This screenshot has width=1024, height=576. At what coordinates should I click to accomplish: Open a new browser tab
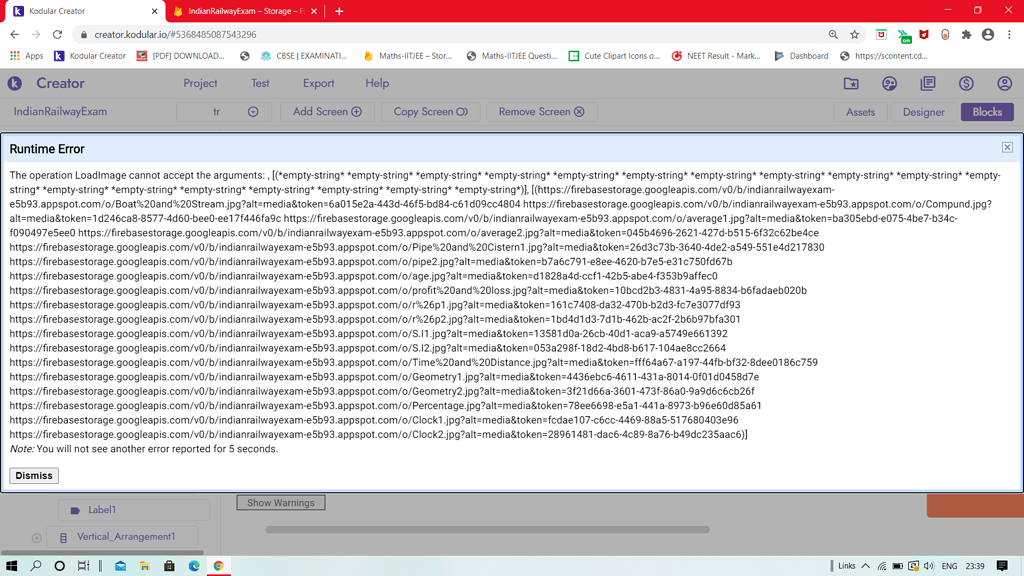pyautogui.click(x=339, y=11)
